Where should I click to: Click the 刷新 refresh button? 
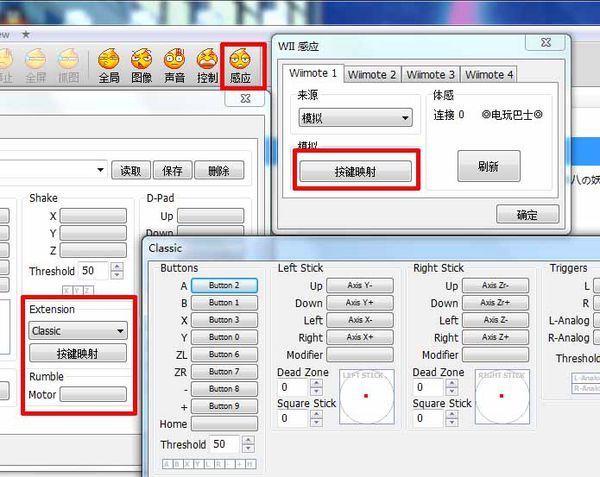pyautogui.click(x=489, y=166)
